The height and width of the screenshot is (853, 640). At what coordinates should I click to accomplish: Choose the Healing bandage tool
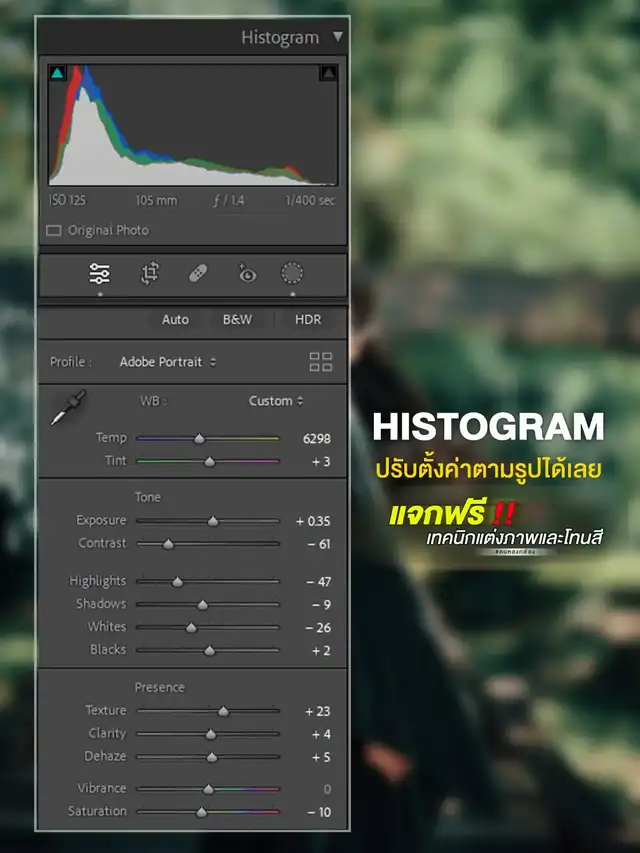tap(198, 273)
